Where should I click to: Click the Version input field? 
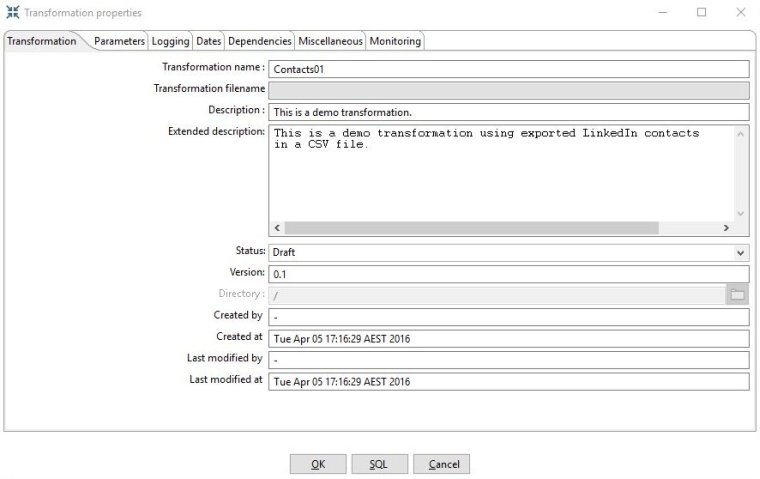(x=508, y=274)
